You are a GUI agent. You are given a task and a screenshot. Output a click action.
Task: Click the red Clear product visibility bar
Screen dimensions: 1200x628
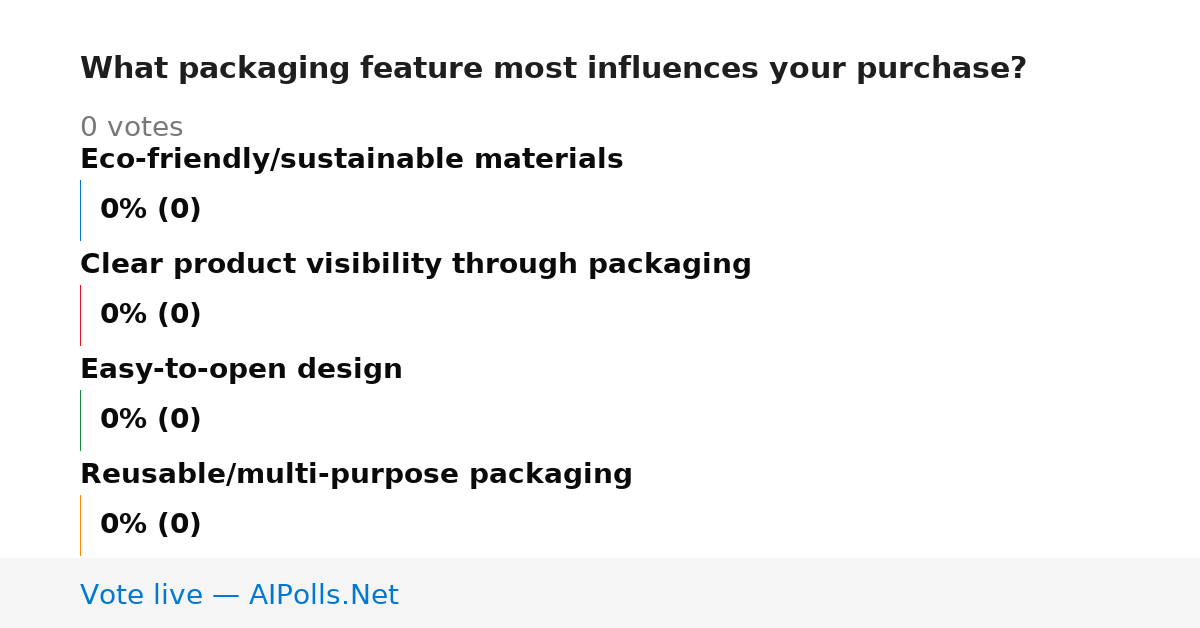pyautogui.click(x=80, y=315)
